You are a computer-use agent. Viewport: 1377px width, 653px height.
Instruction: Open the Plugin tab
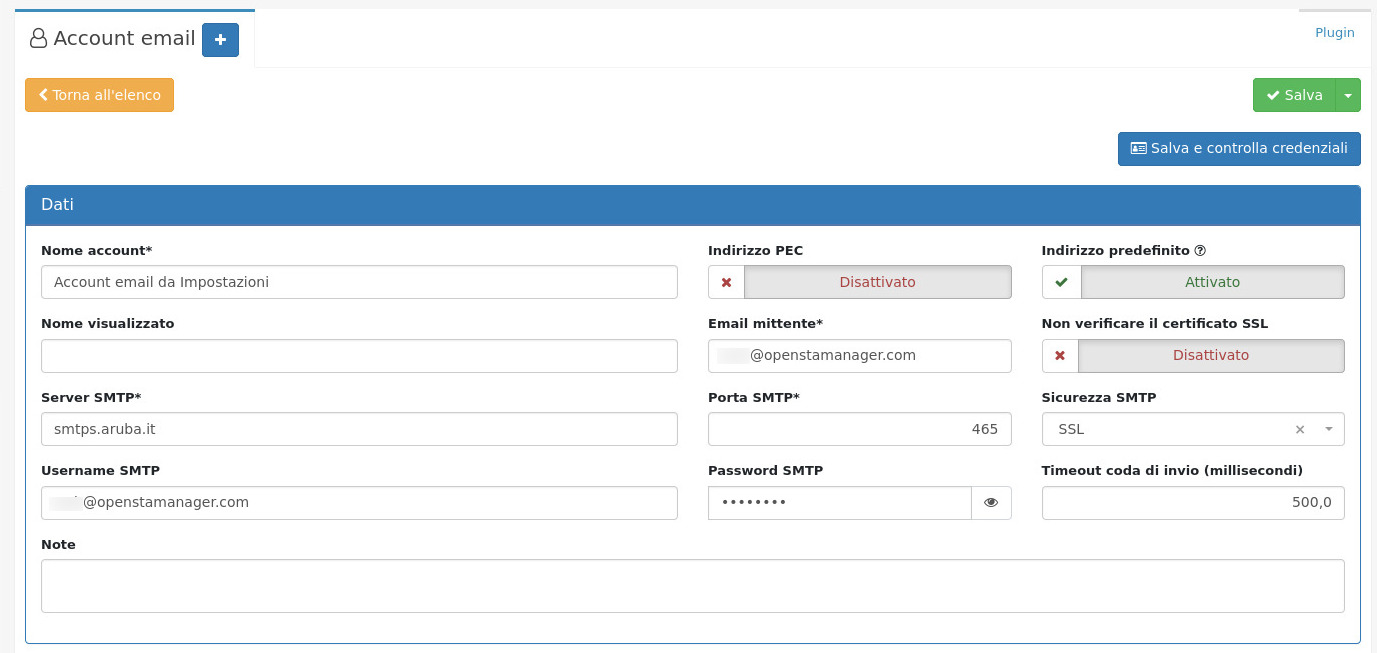1334,33
